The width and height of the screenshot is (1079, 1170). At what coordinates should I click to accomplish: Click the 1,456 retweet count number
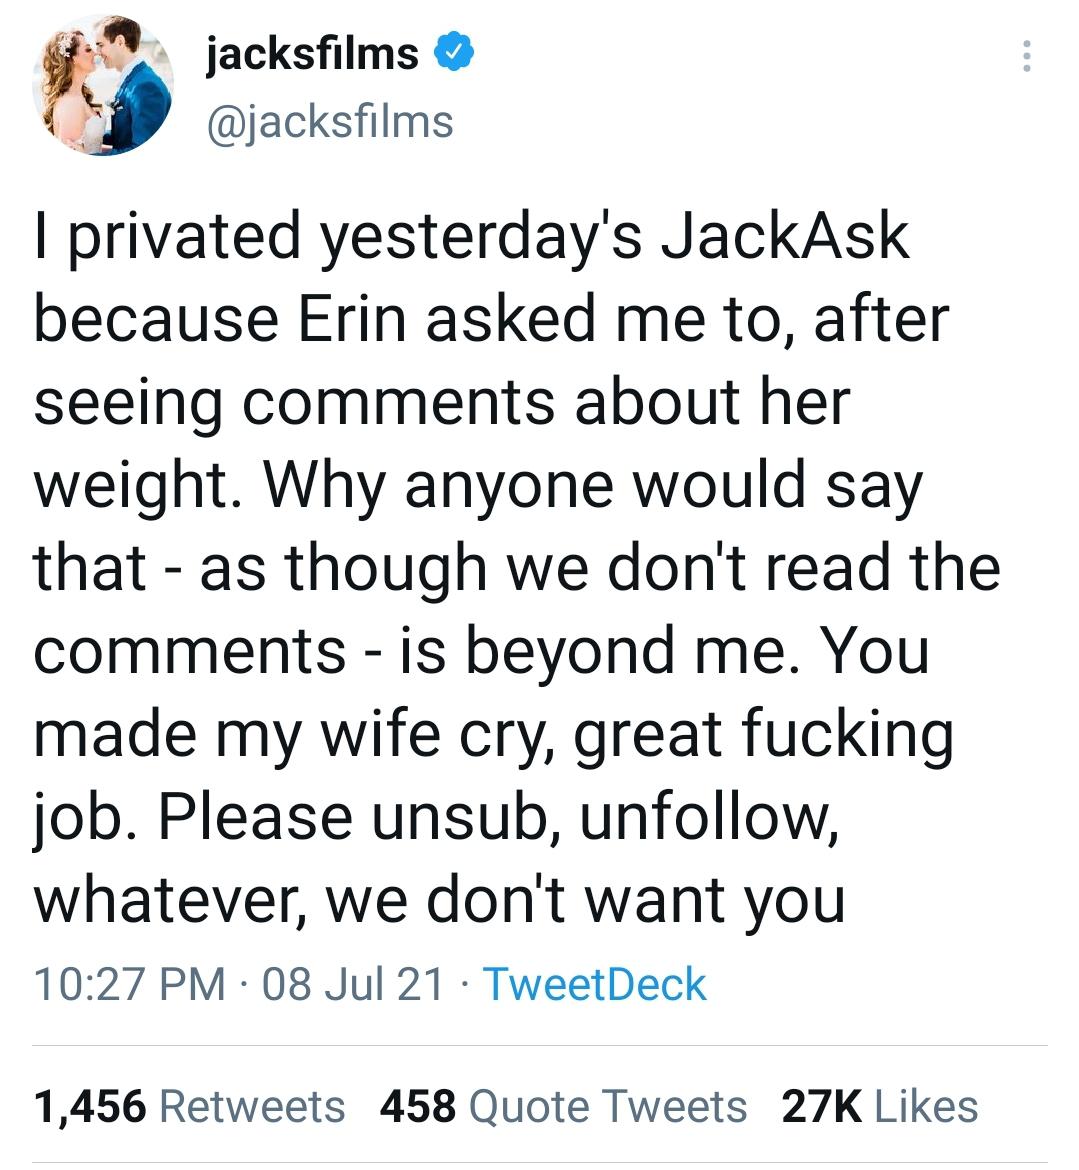coord(91,1107)
